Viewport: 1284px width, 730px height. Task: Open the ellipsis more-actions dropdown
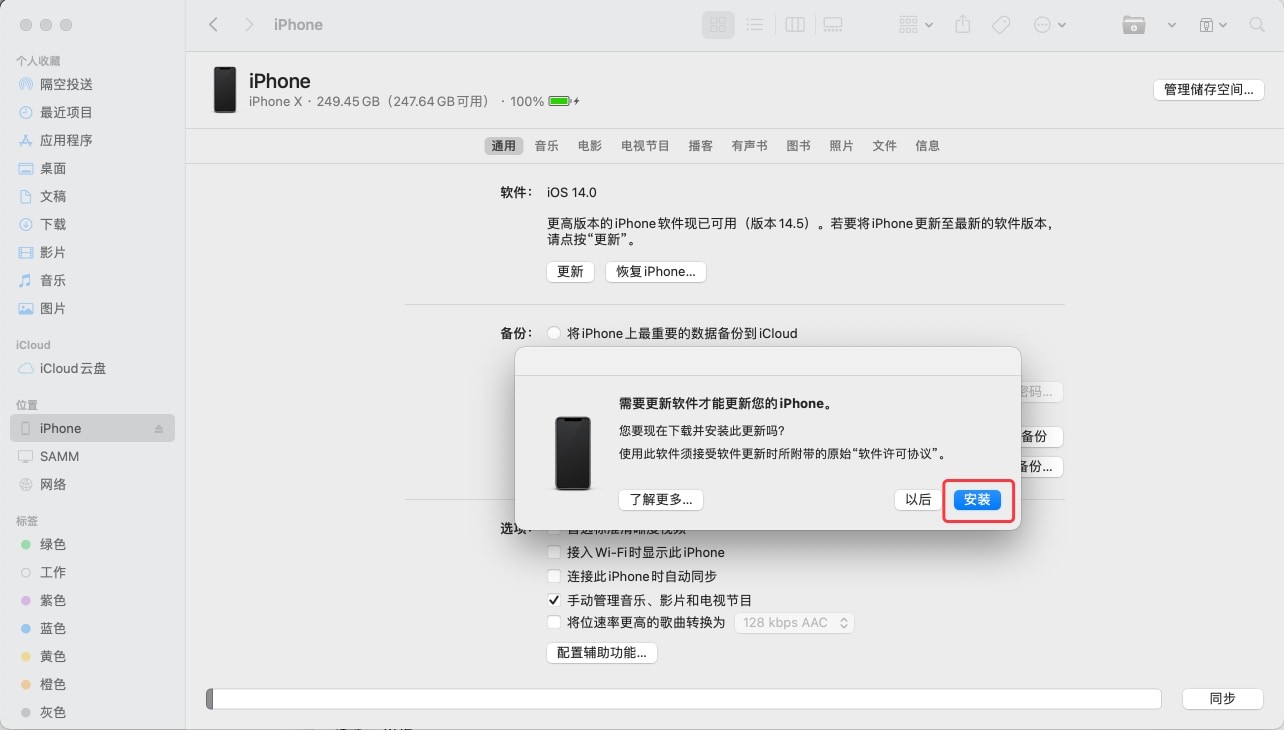1049,25
